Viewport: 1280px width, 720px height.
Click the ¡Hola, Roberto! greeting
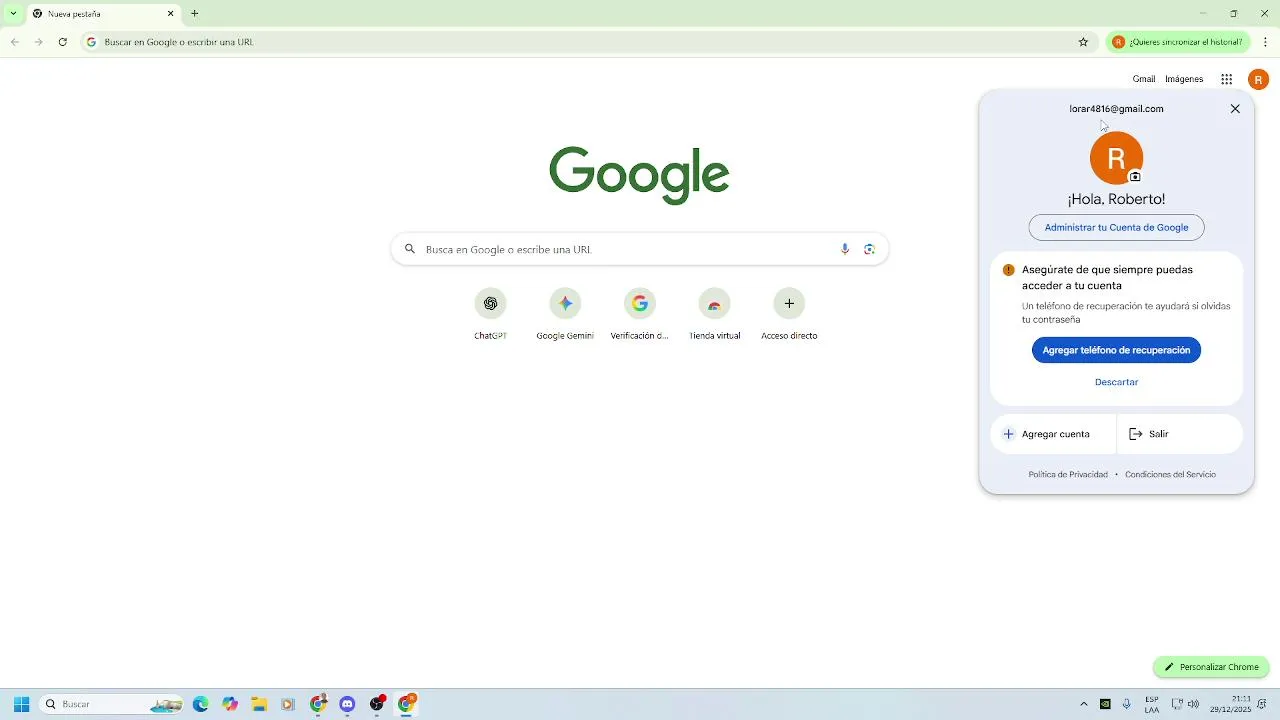tap(1116, 199)
